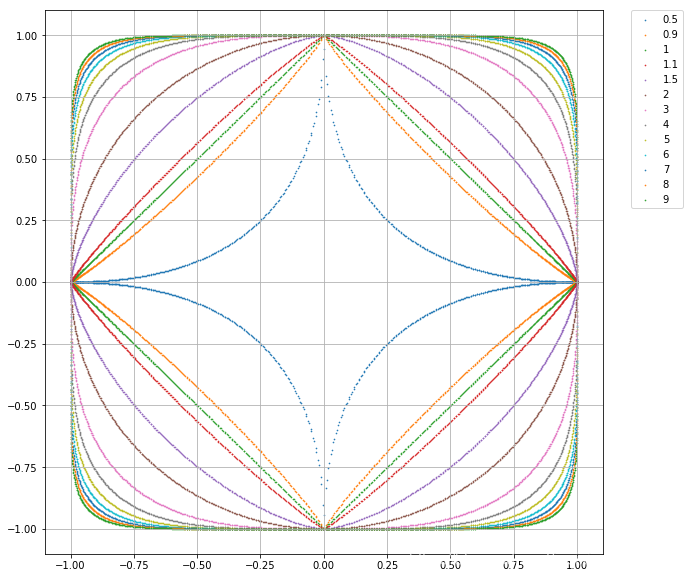This screenshot has height=578, width=689.
Task: Click the x-axis tick label −0.50
Action: pos(198,565)
